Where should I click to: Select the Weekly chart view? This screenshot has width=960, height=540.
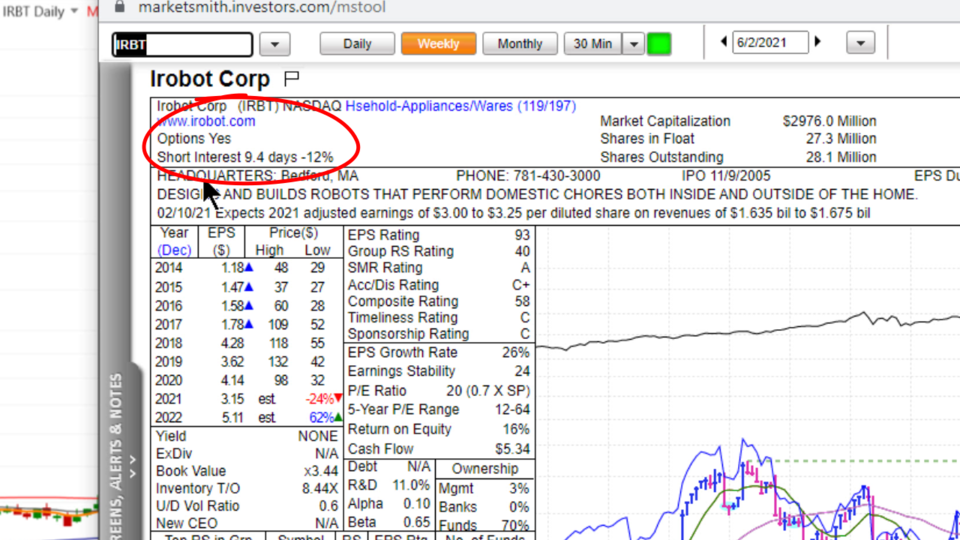[438, 44]
